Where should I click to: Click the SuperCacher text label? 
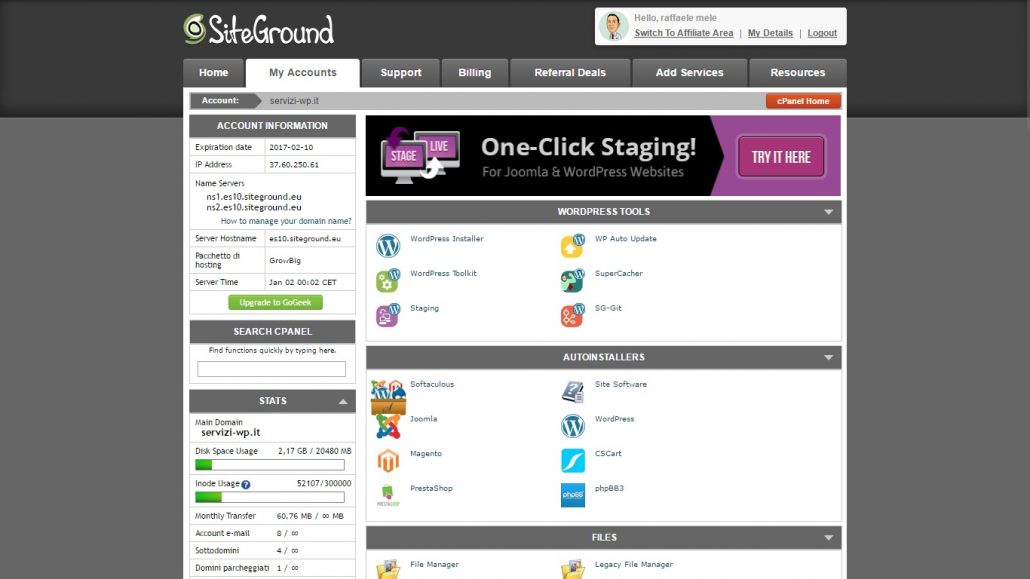click(x=619, y=273)
